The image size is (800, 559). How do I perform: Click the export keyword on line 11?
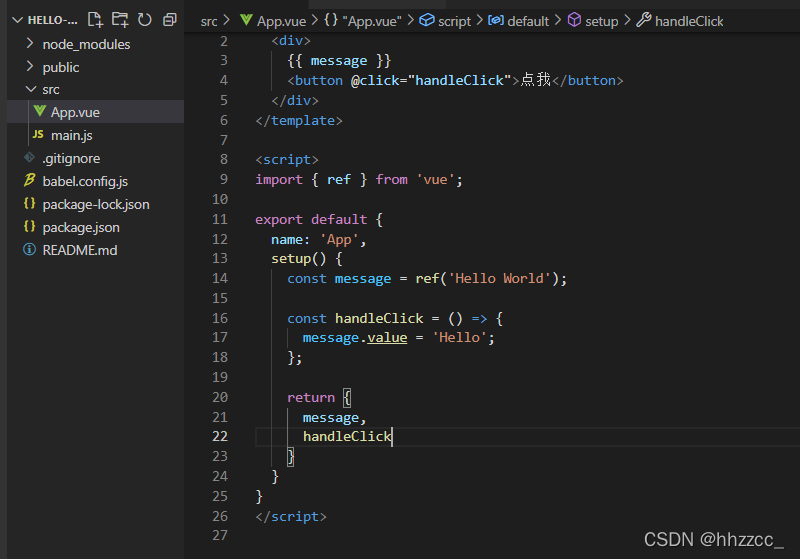[x=279, y=219]
